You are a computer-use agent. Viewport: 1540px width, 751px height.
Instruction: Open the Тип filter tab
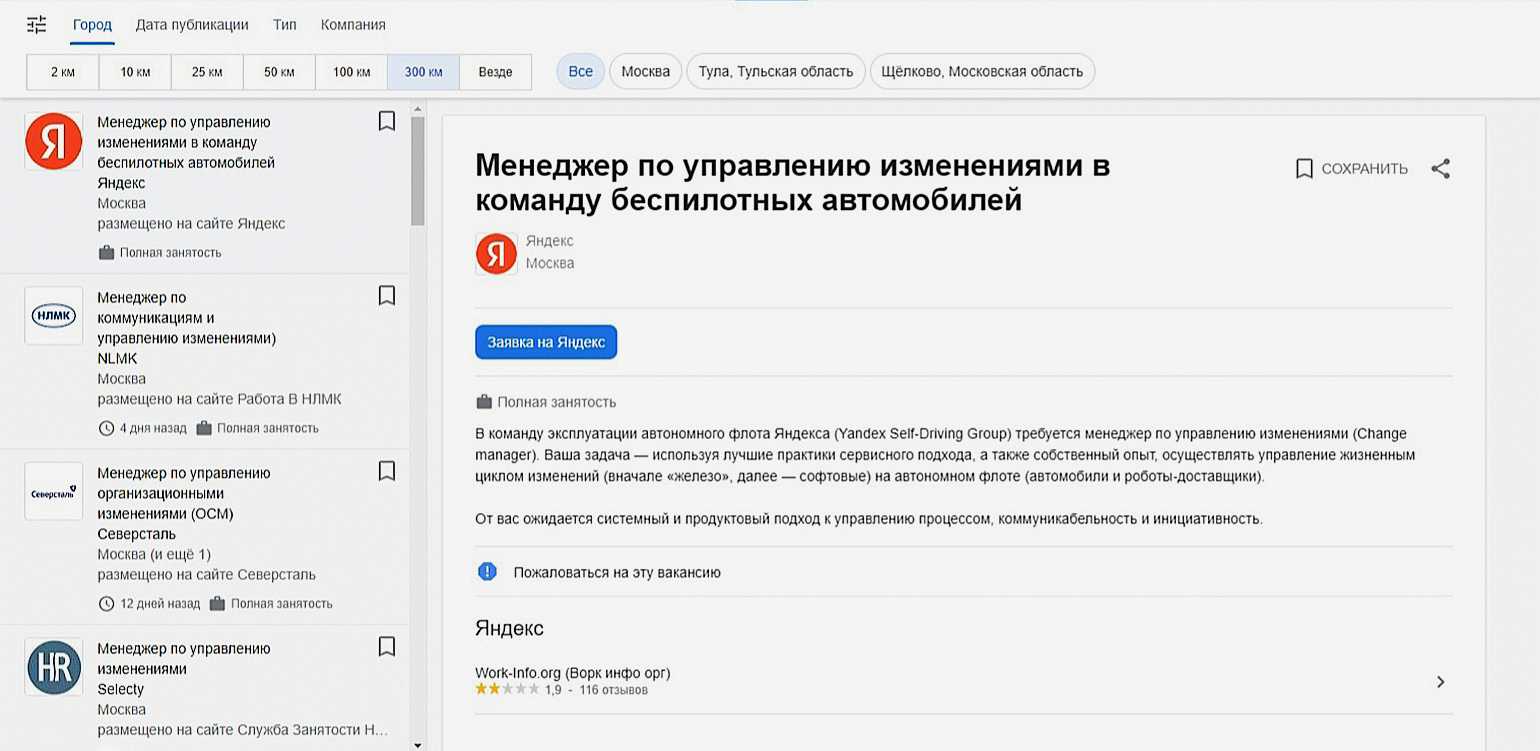[x=284, y=25]
